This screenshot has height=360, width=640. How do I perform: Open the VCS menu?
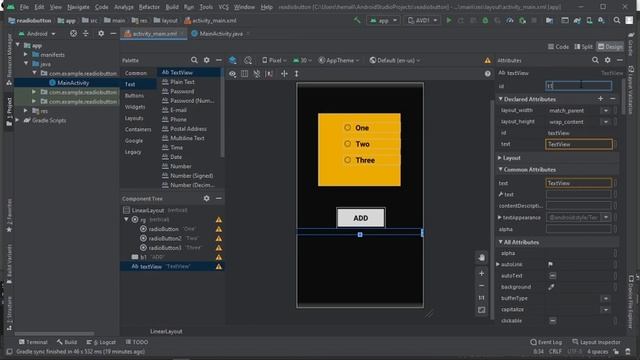(x=223, y=7)
